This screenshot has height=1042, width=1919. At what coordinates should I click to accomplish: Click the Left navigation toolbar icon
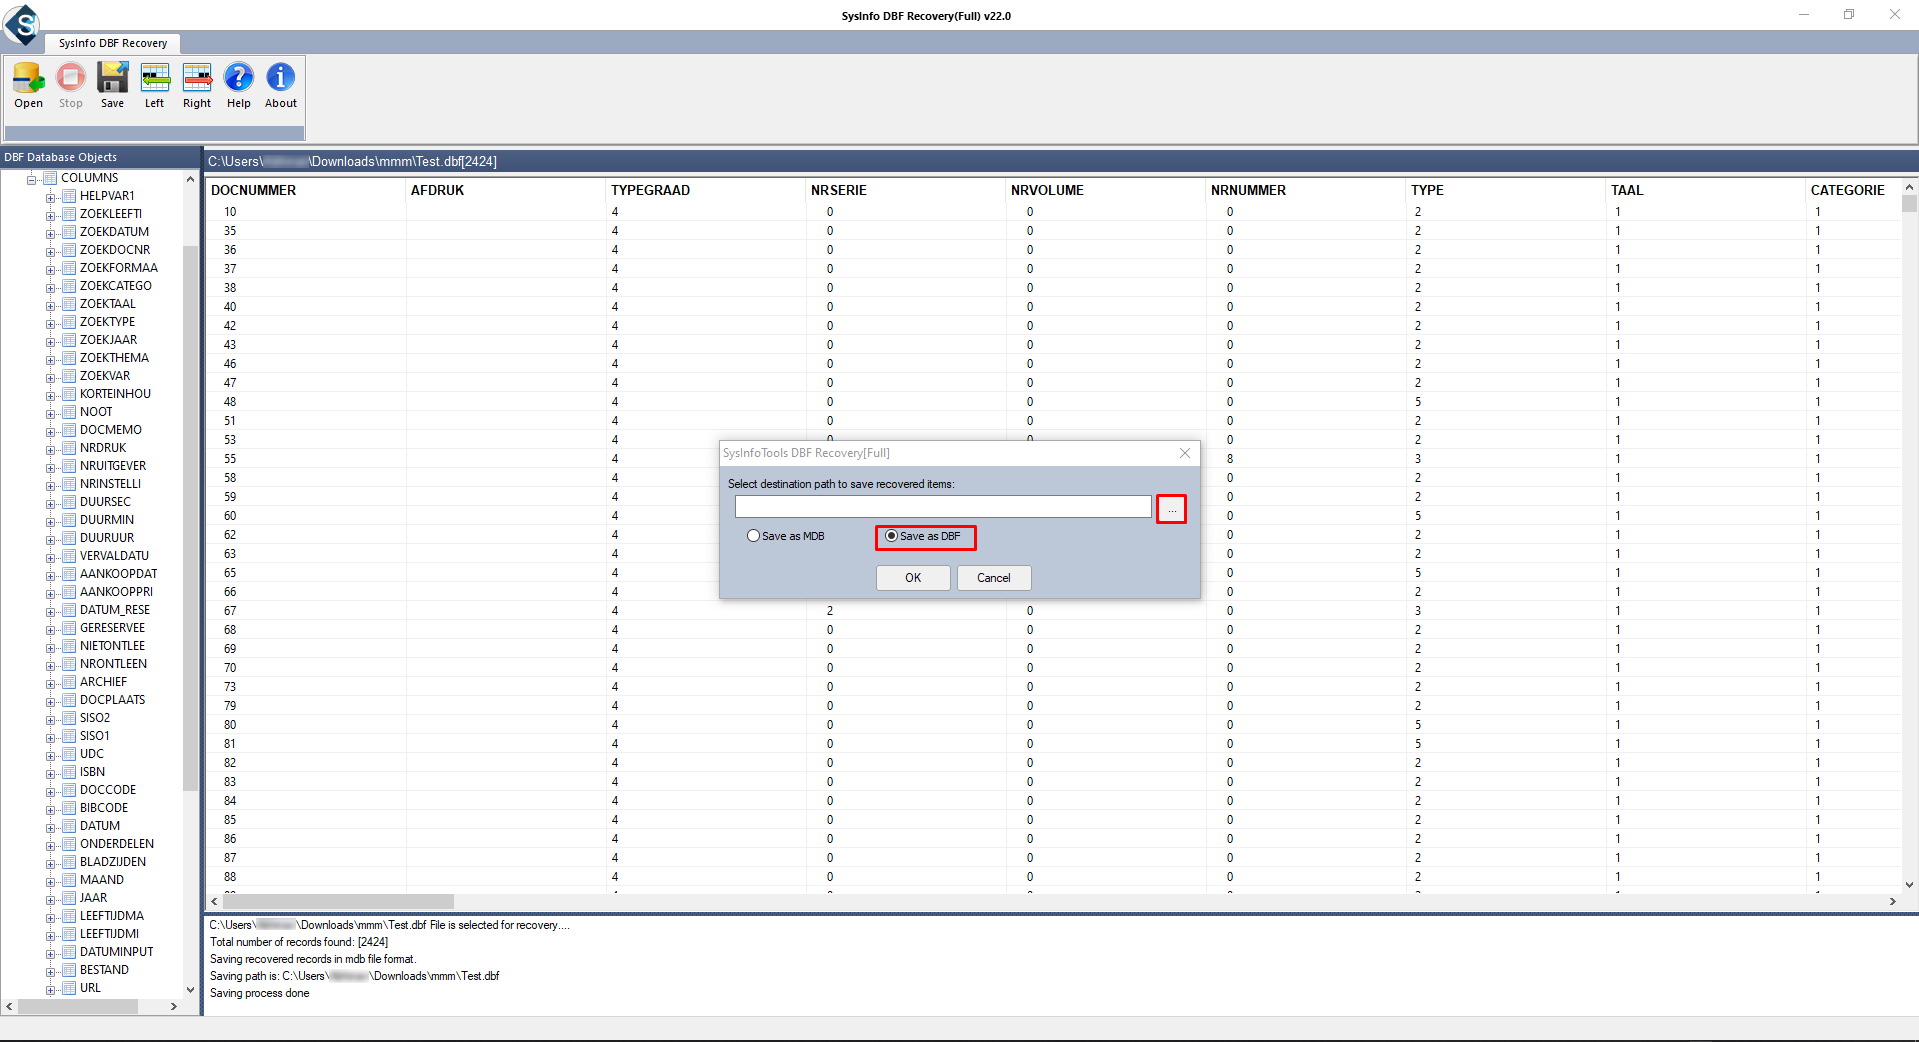[154, 78]
